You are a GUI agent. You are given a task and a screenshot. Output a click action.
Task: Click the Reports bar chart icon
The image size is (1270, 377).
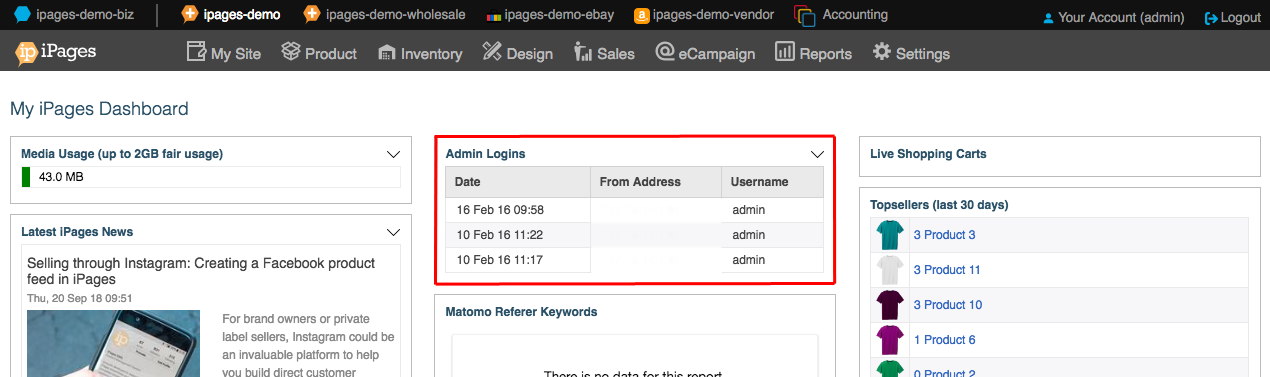[x=785, y=51]
